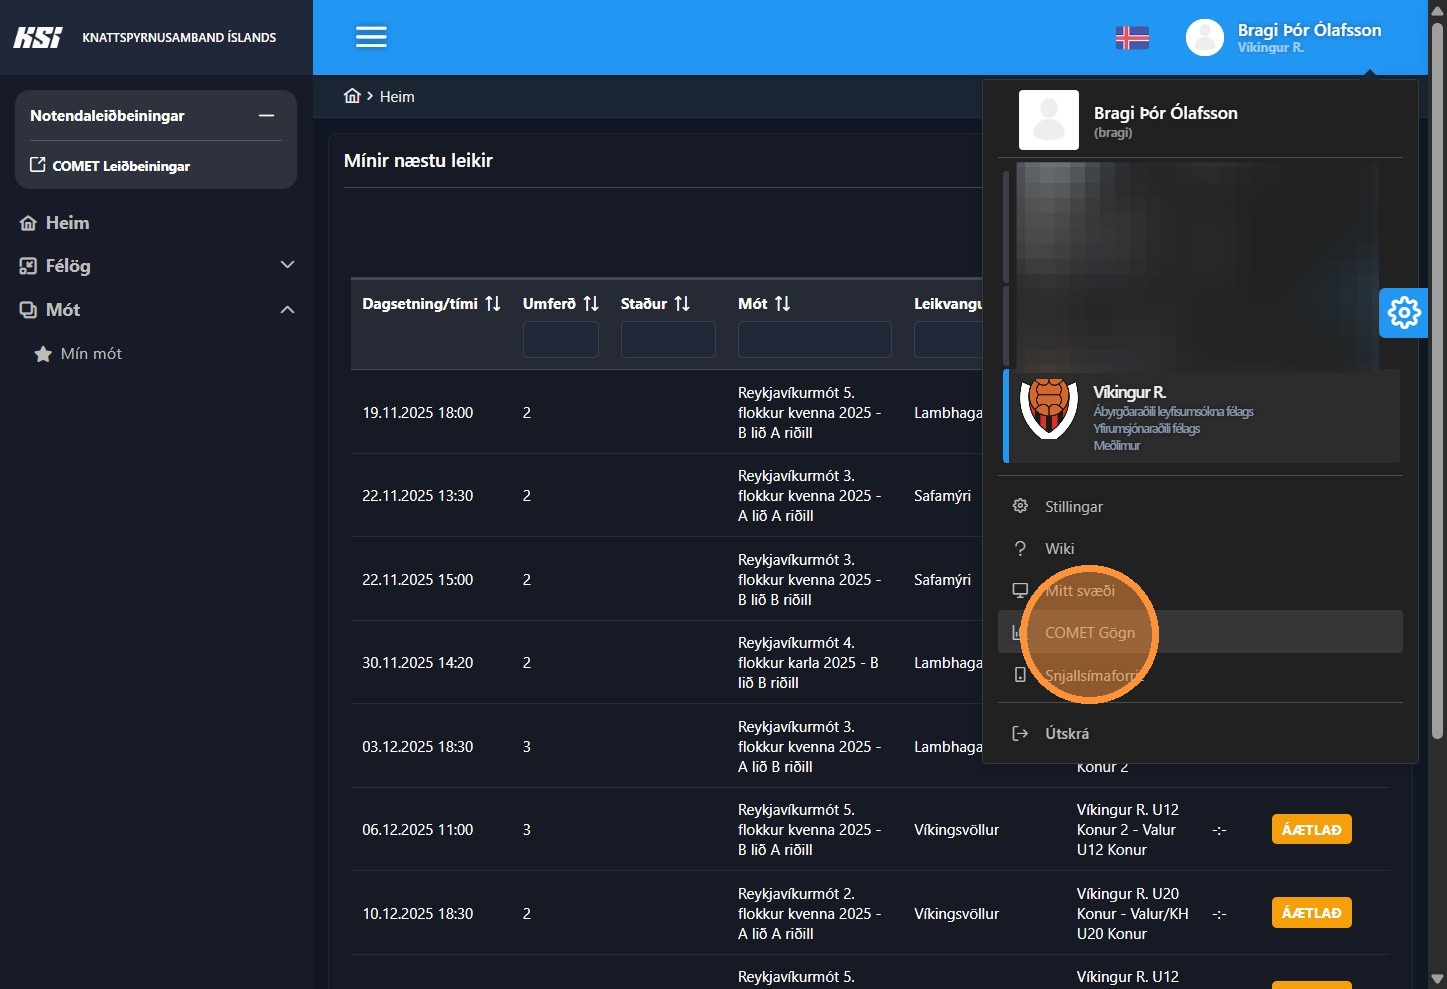
Task: Collapse the Mót sidebar section chevron
Action: click(288, 310)
